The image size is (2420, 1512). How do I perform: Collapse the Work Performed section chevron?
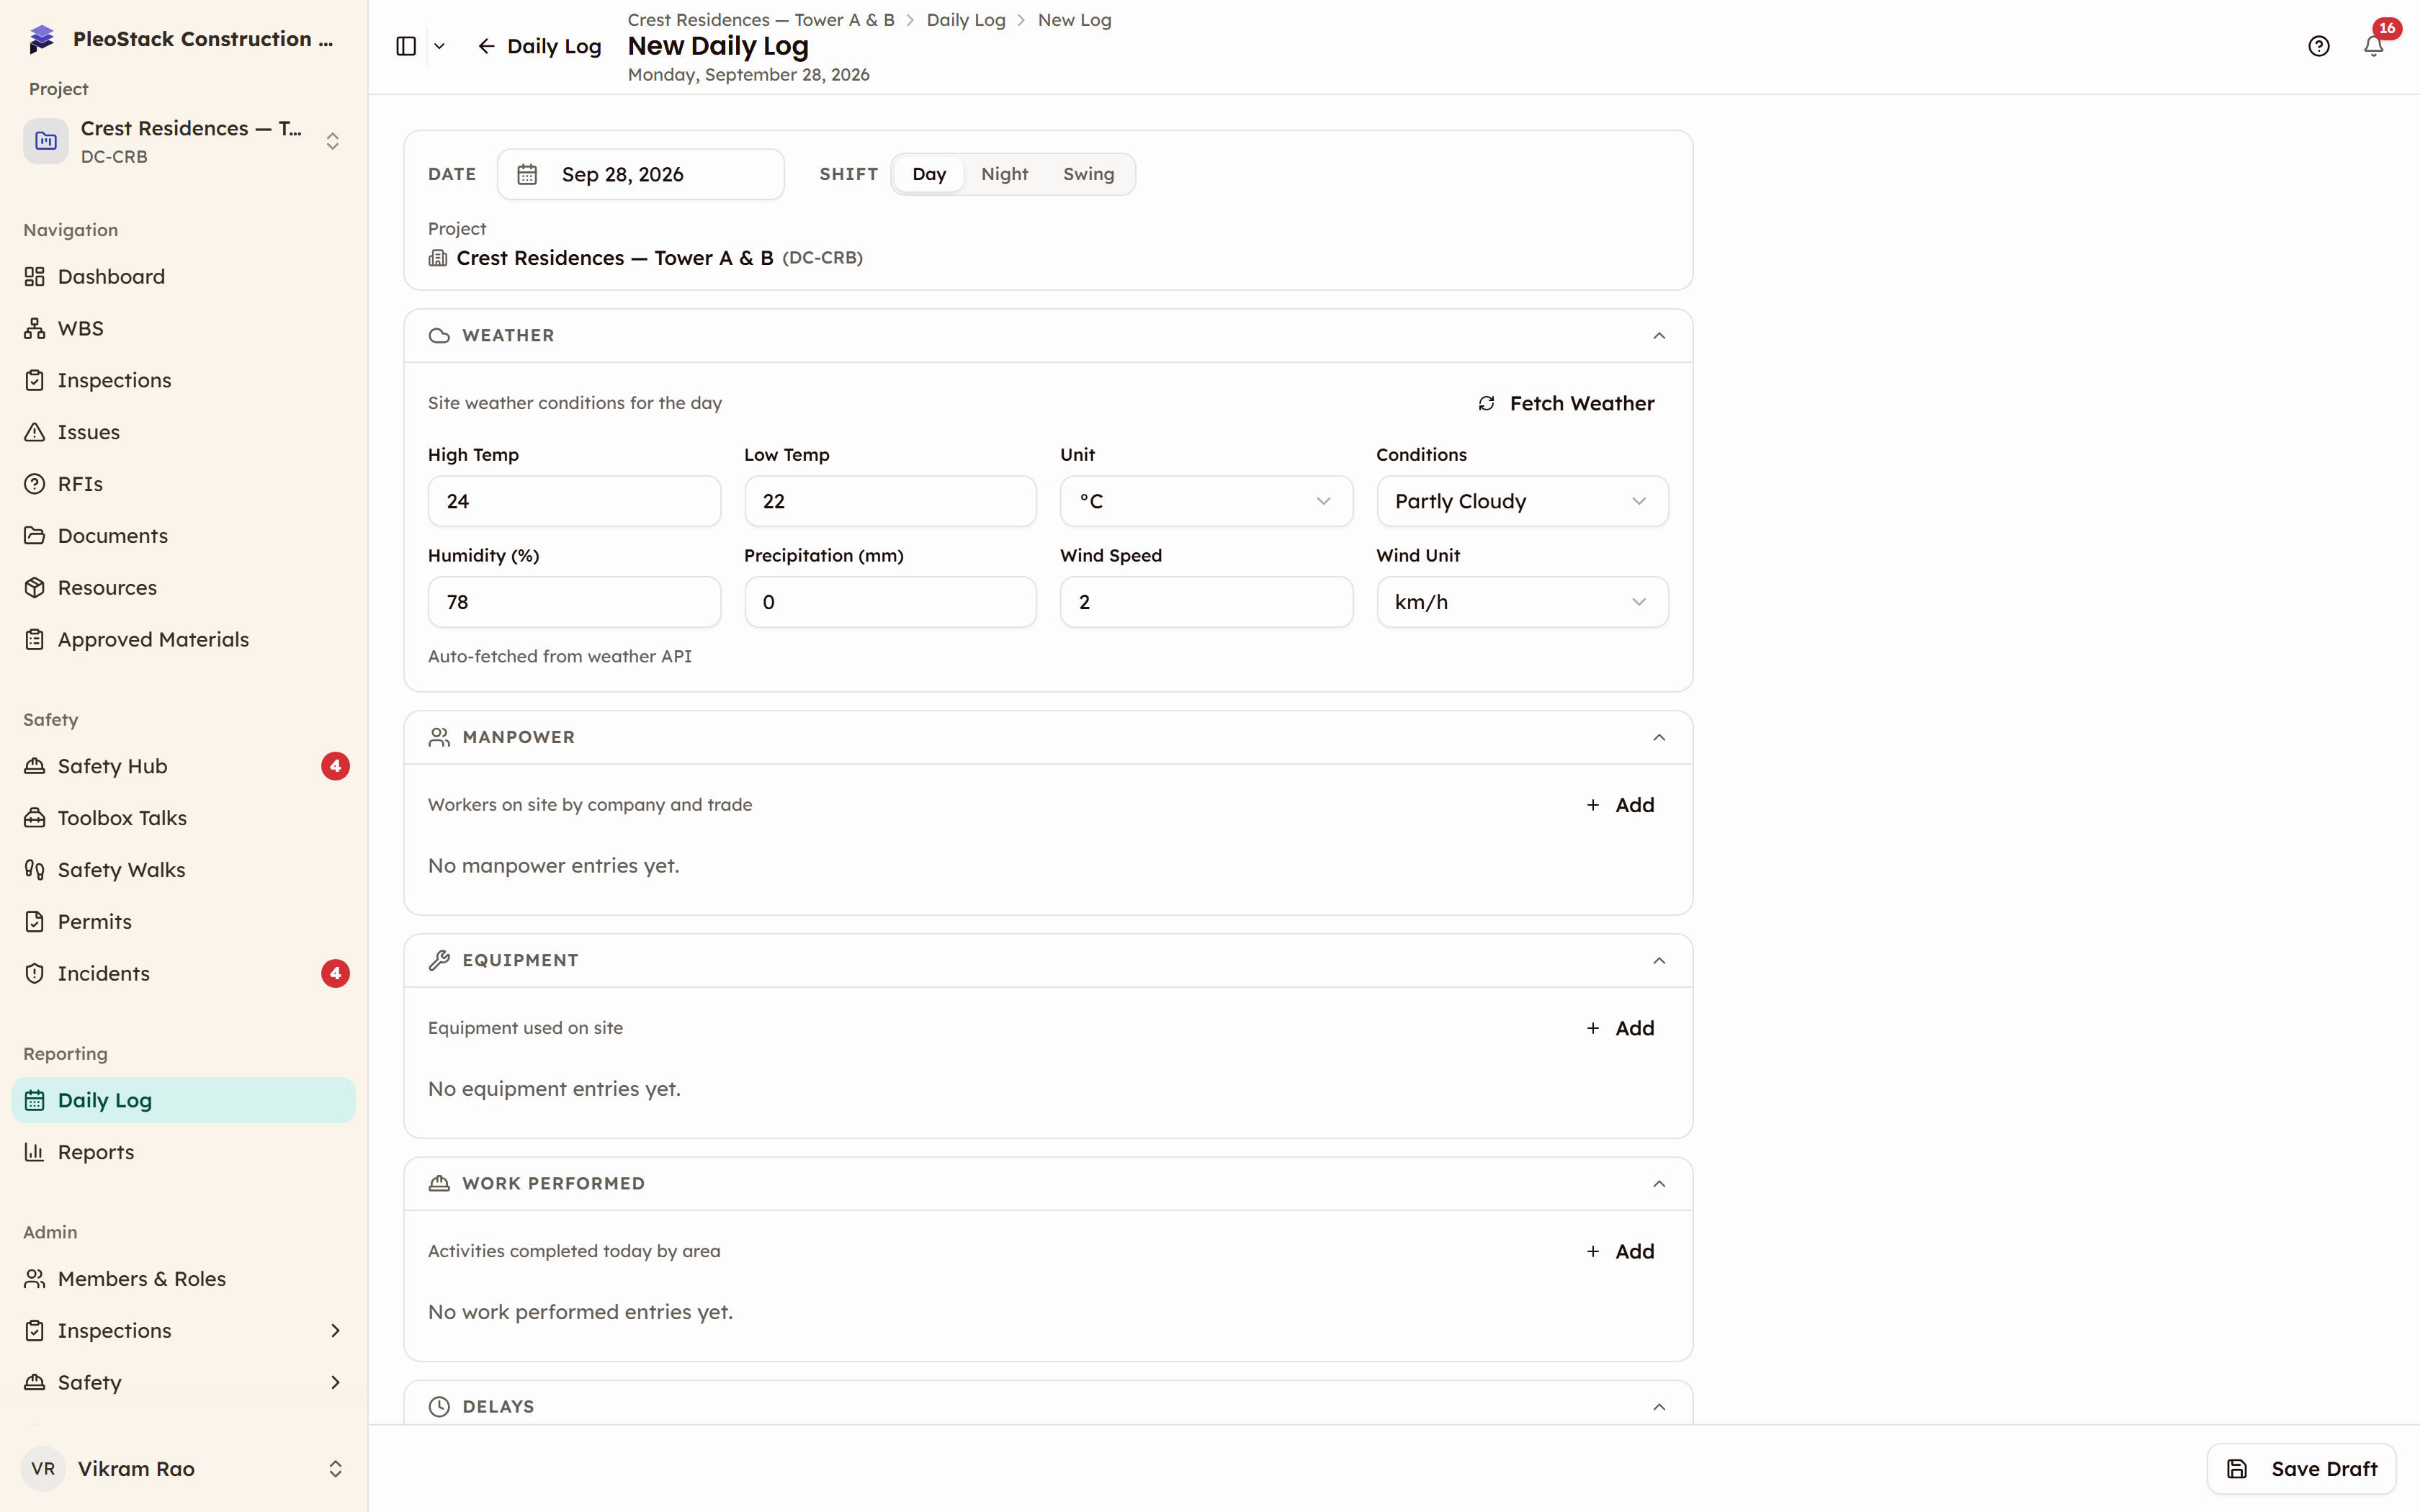[1659, 1184]
